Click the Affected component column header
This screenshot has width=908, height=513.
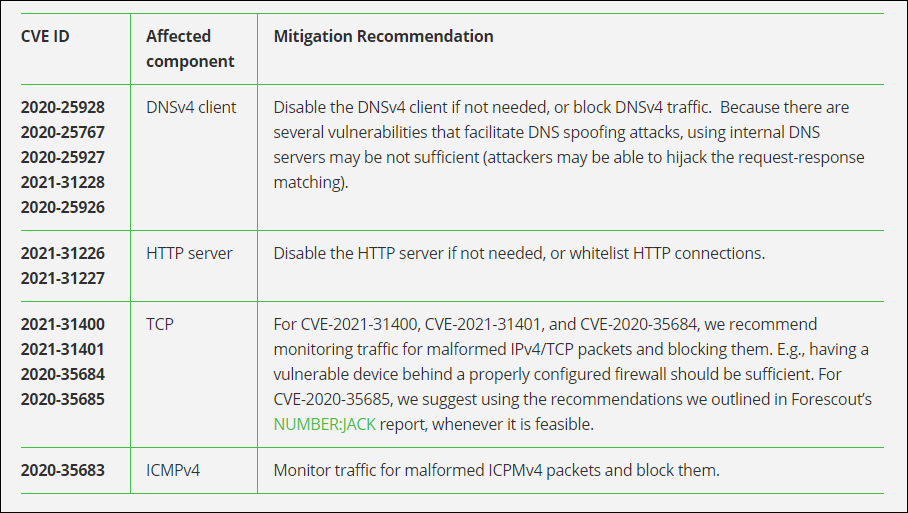click(x=190, y=48)
